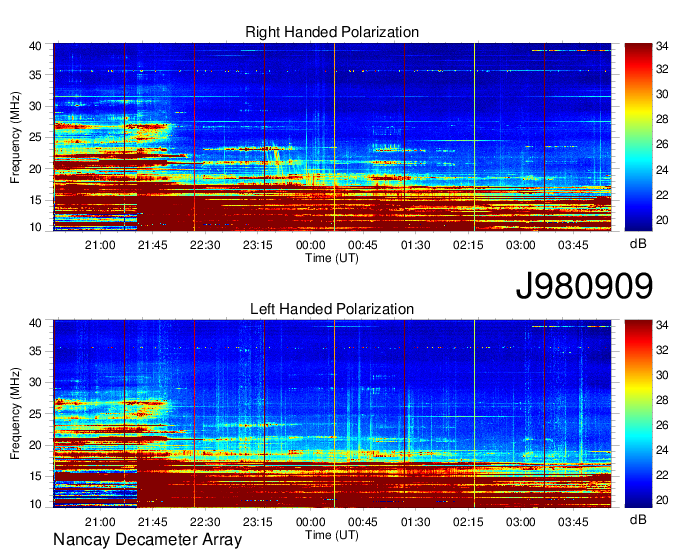Click the 22:30 time tick on Left Handed plot
Viewport: 680px width, 552px height.
(x=205, y=522)
